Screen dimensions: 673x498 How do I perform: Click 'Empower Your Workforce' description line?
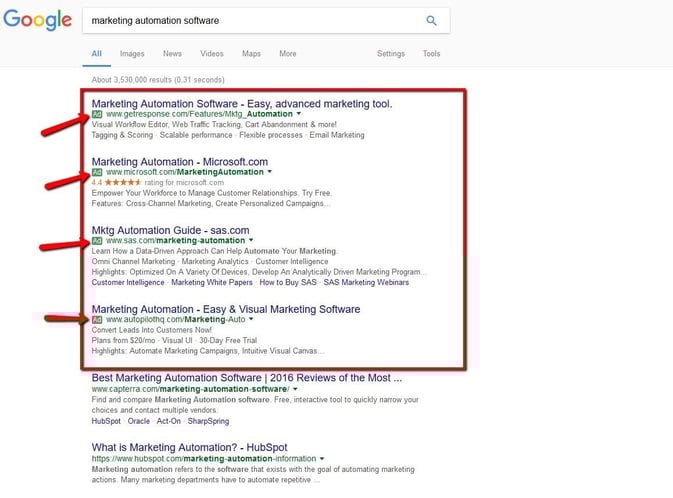point(212,193)
